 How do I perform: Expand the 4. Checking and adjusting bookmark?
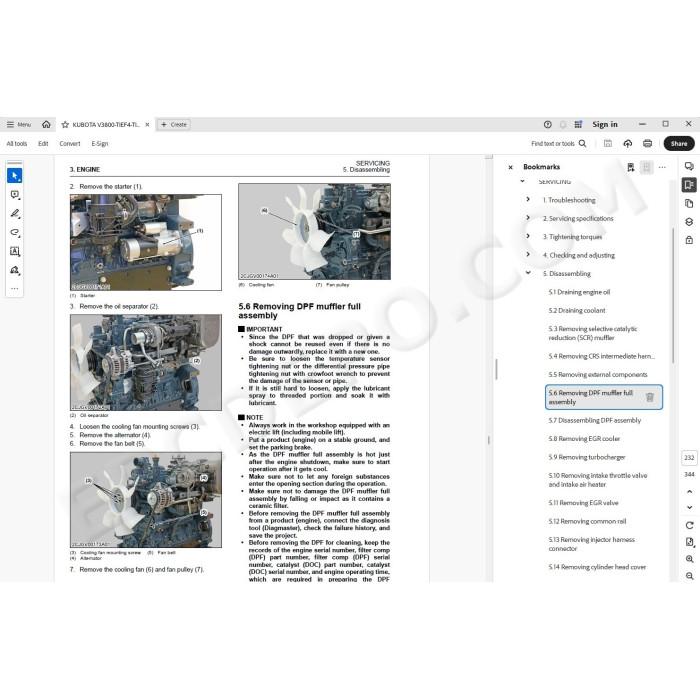point(528,254)
